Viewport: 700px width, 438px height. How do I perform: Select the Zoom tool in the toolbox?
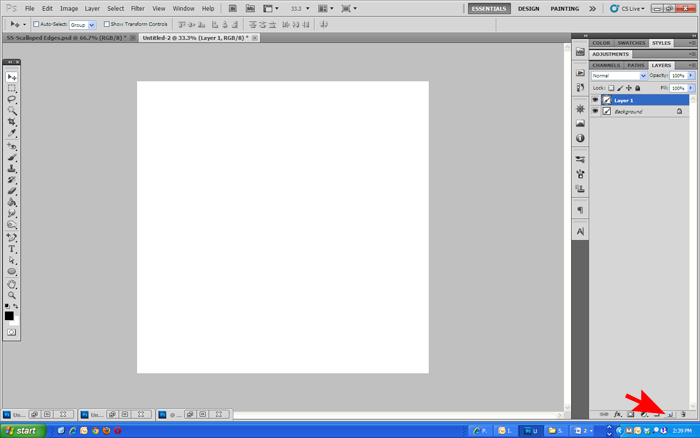pos(12,296)
